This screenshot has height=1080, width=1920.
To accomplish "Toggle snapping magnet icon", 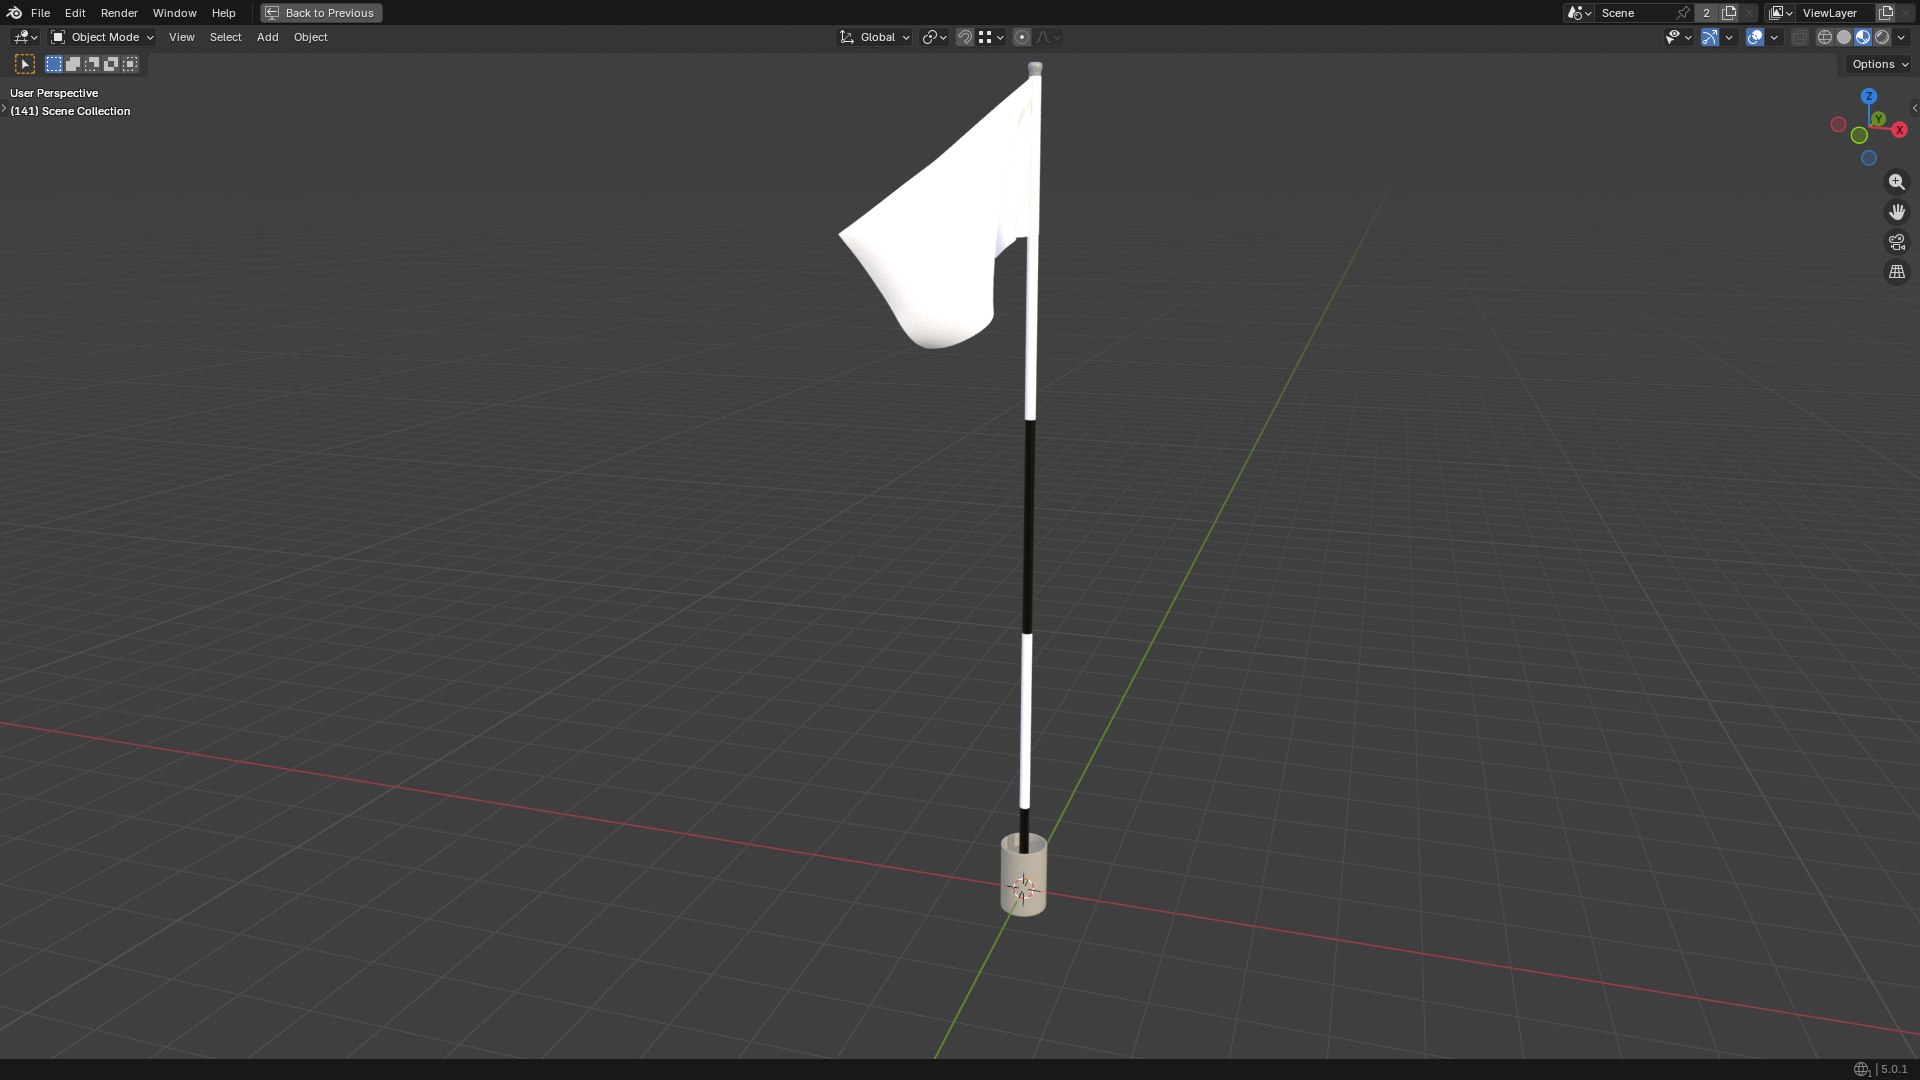I will click(964, 37).
